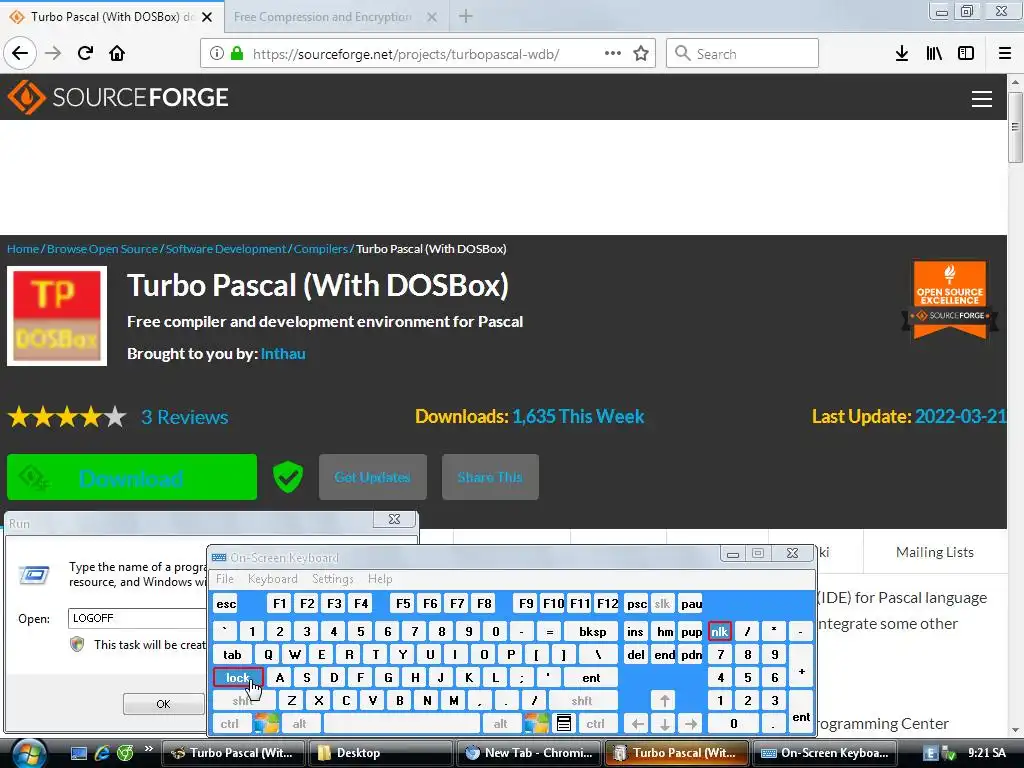Open the Inthau author link

pos(283,353)
